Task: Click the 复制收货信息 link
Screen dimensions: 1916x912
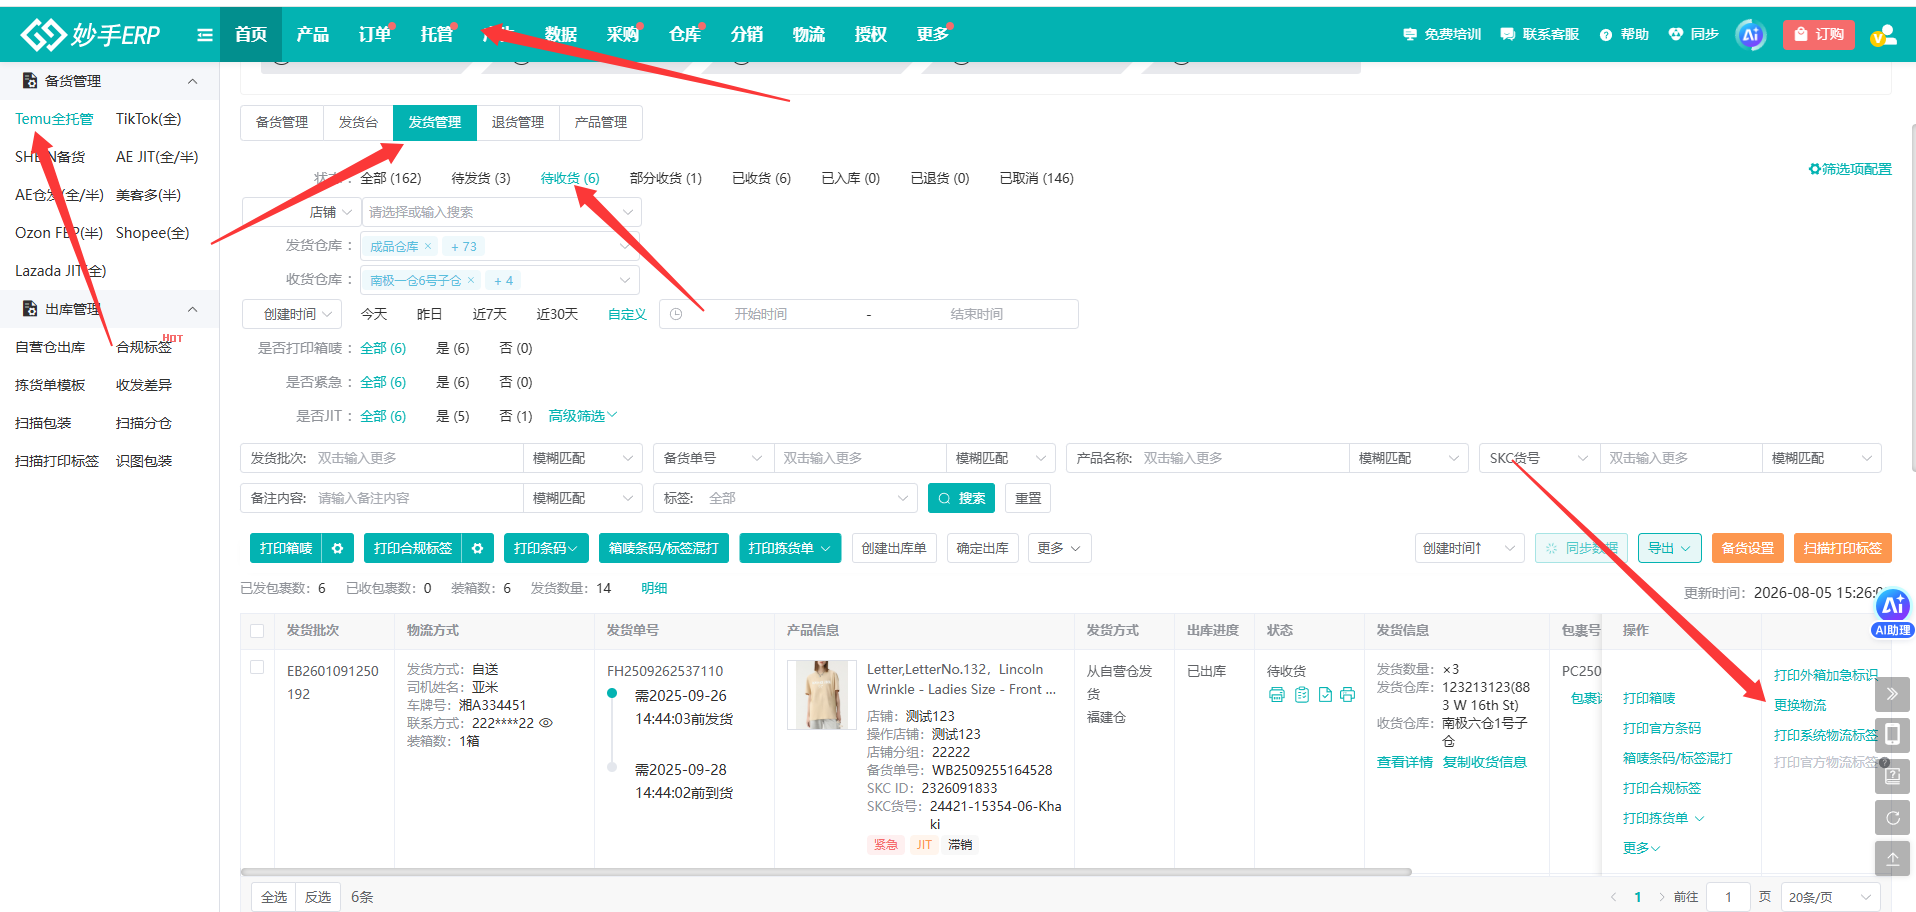Action: [1485, 762]
